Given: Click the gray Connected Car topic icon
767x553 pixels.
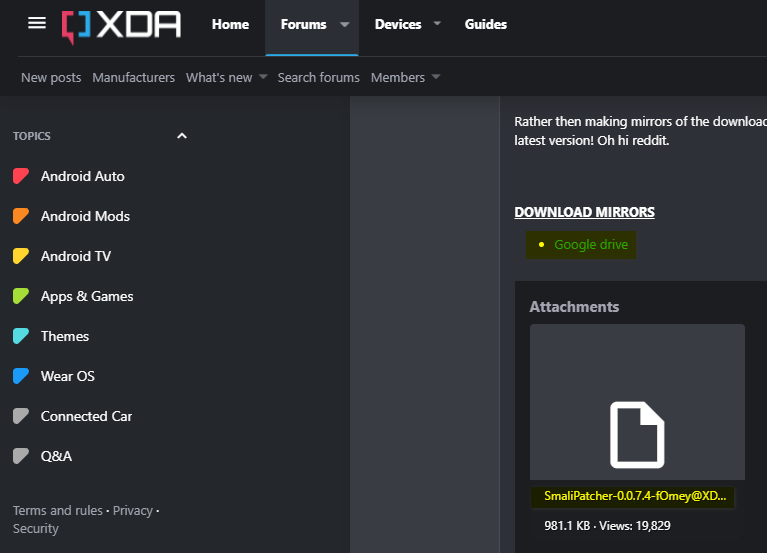Looking at the screenshot, I should click(x=21, y=416).
